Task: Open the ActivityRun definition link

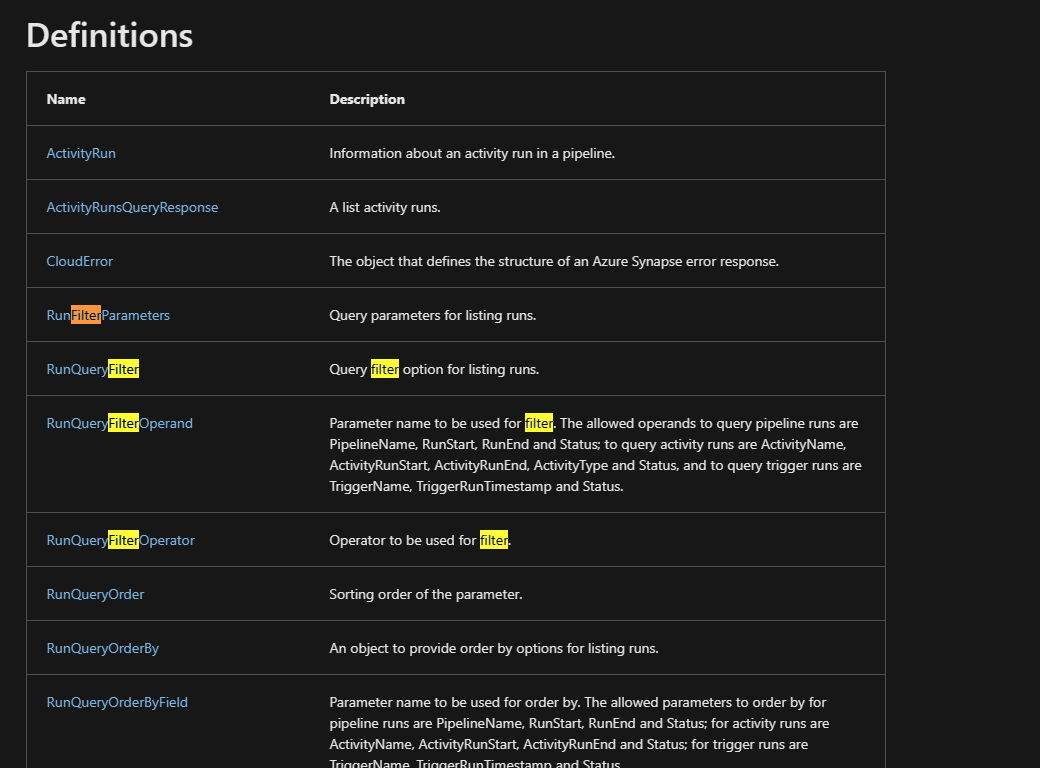Action: (x=81, y=152)
